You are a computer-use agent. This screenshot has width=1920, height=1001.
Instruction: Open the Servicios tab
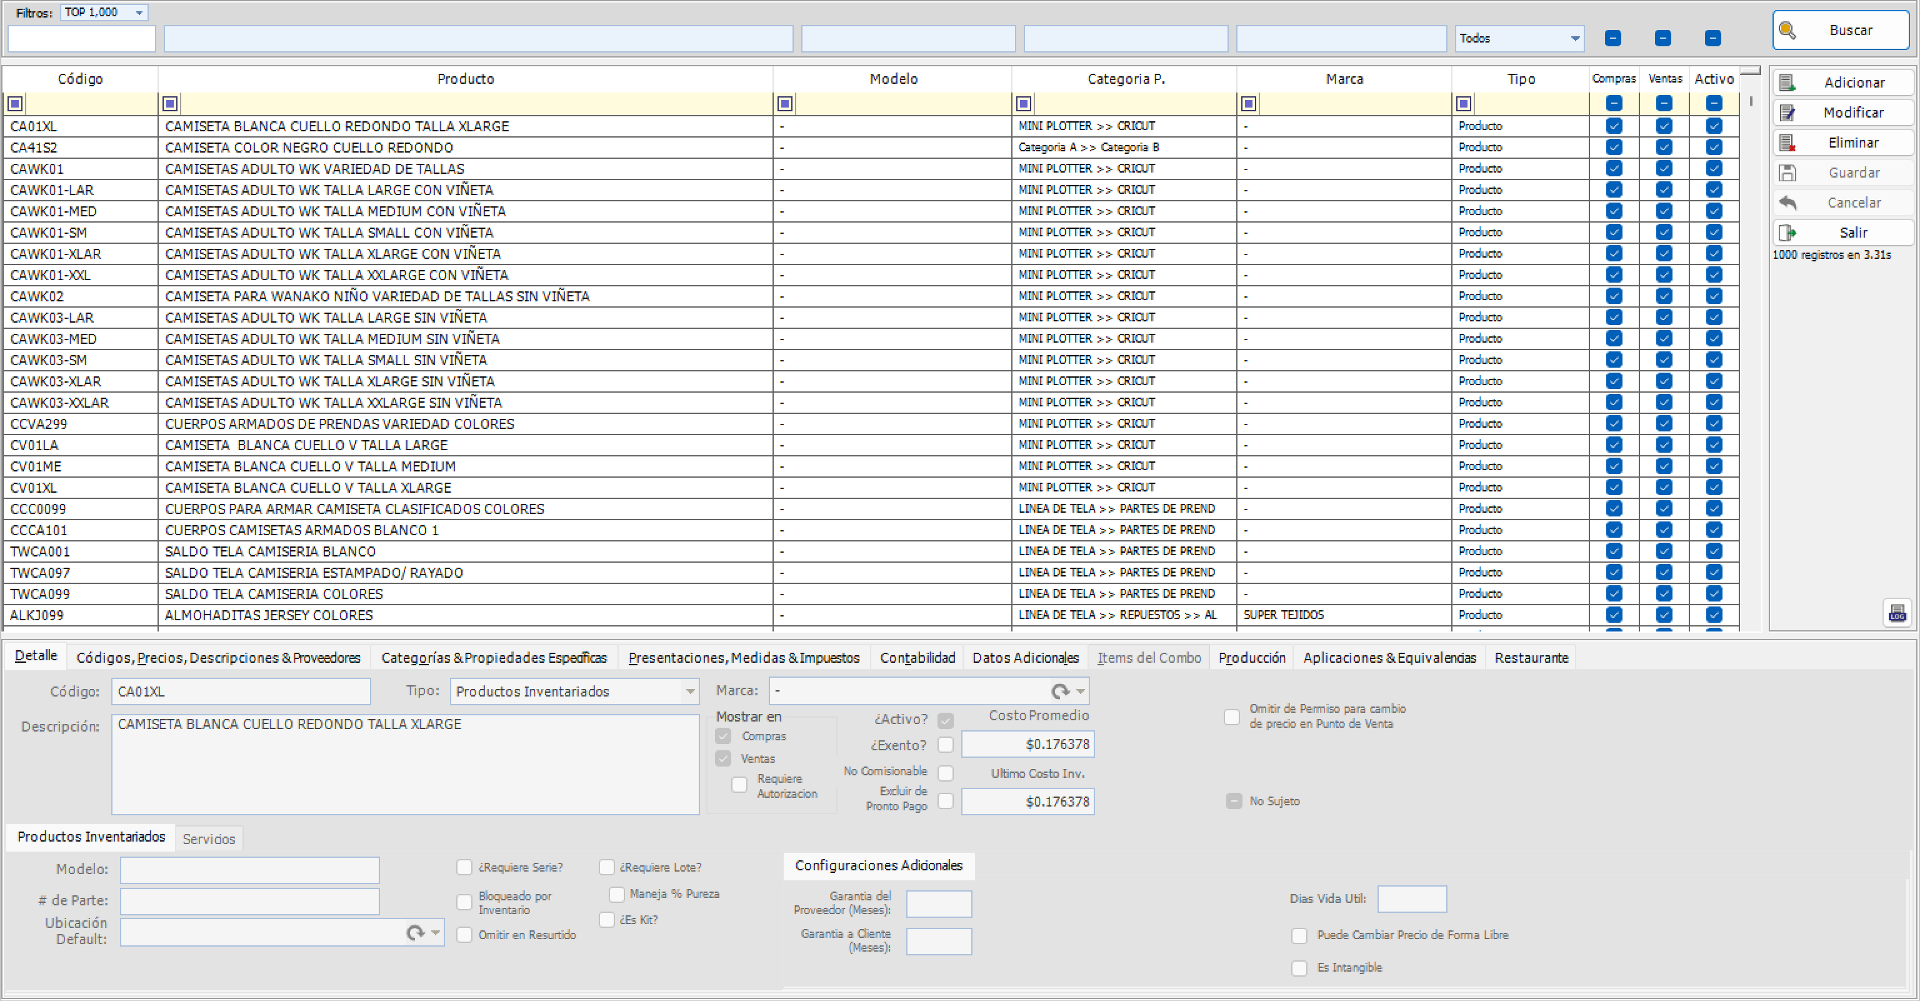pyautogui.click(x=209, y=838)
